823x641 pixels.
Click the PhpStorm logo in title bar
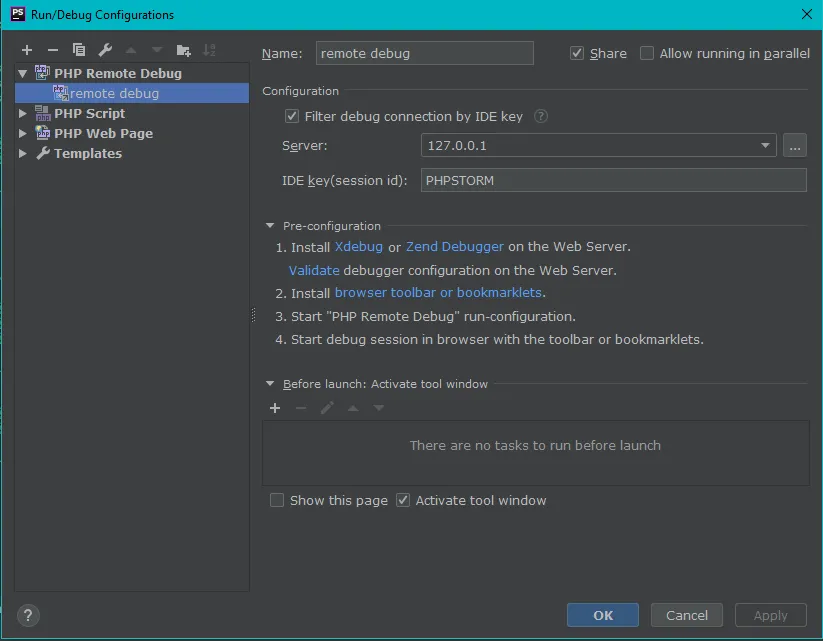pyautogui.click(x=18, y=14)
